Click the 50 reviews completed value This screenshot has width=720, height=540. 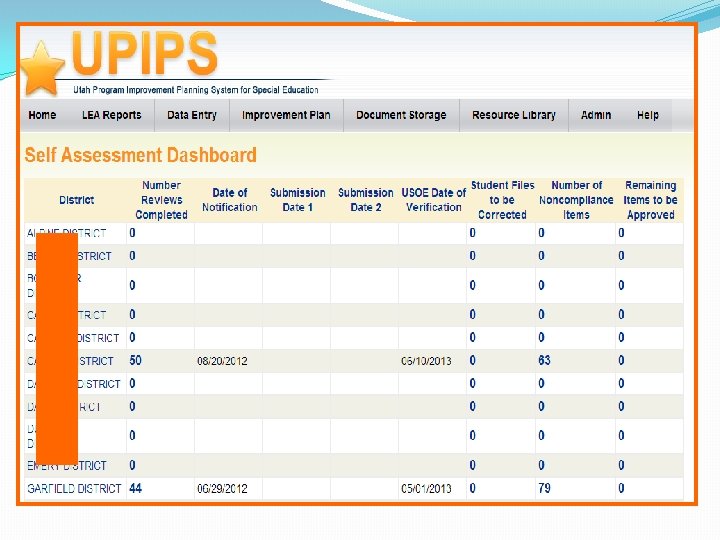pos(135,360)
